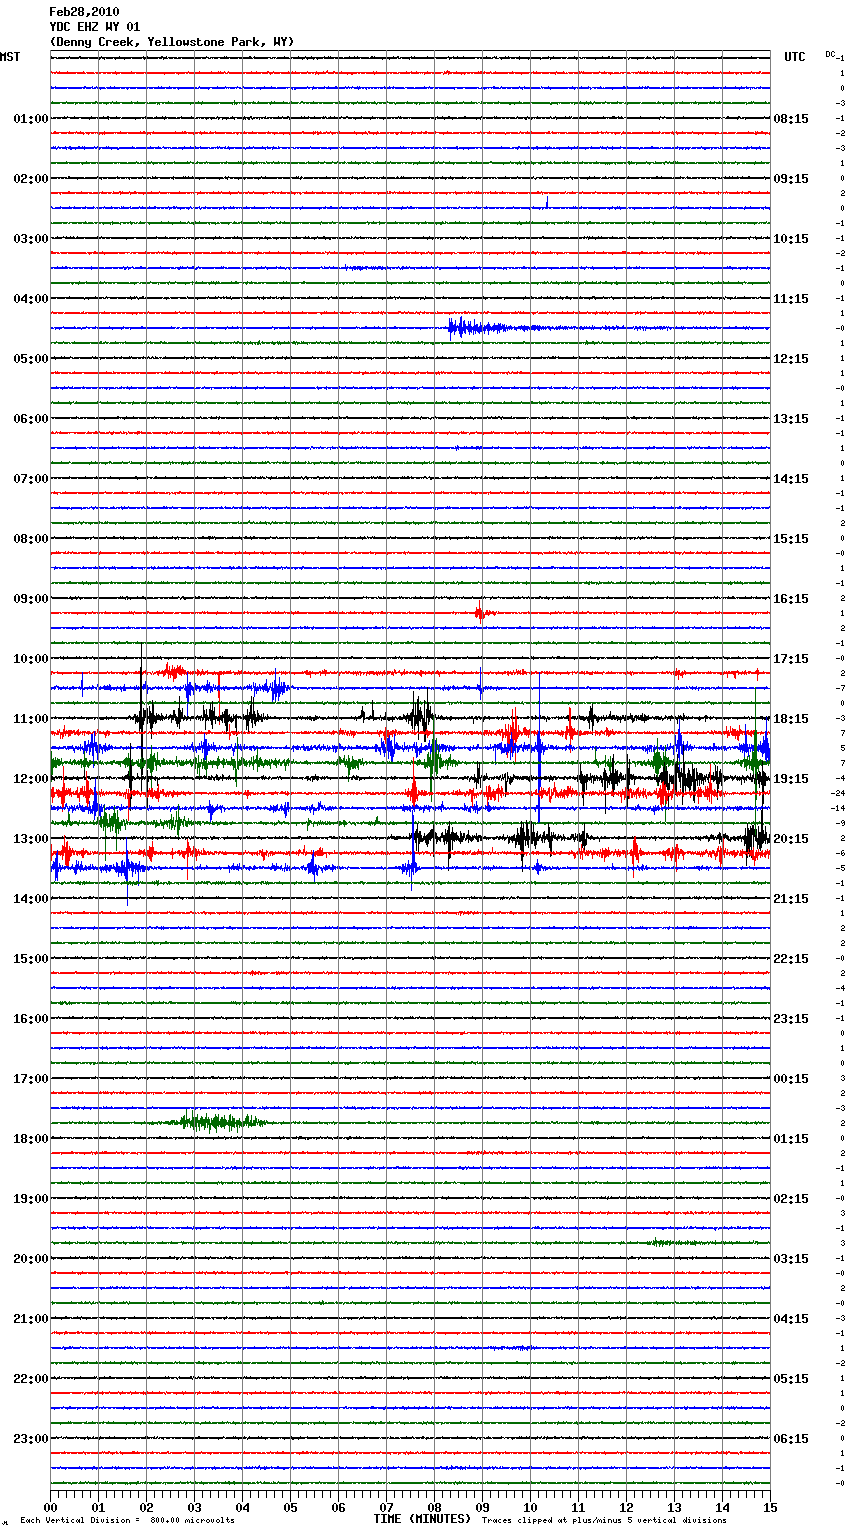Click the Denny Creek, Yellowstone Park location text

tap(171, 42)
